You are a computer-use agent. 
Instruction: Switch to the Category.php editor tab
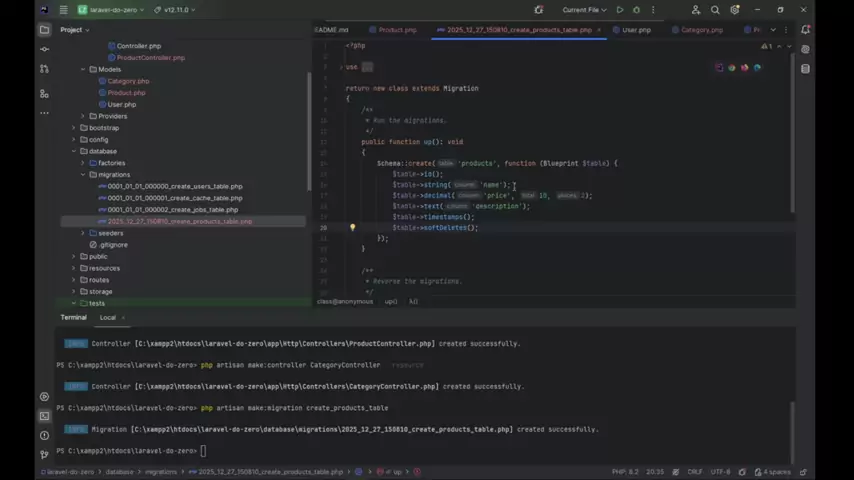[x=701, y=30]
